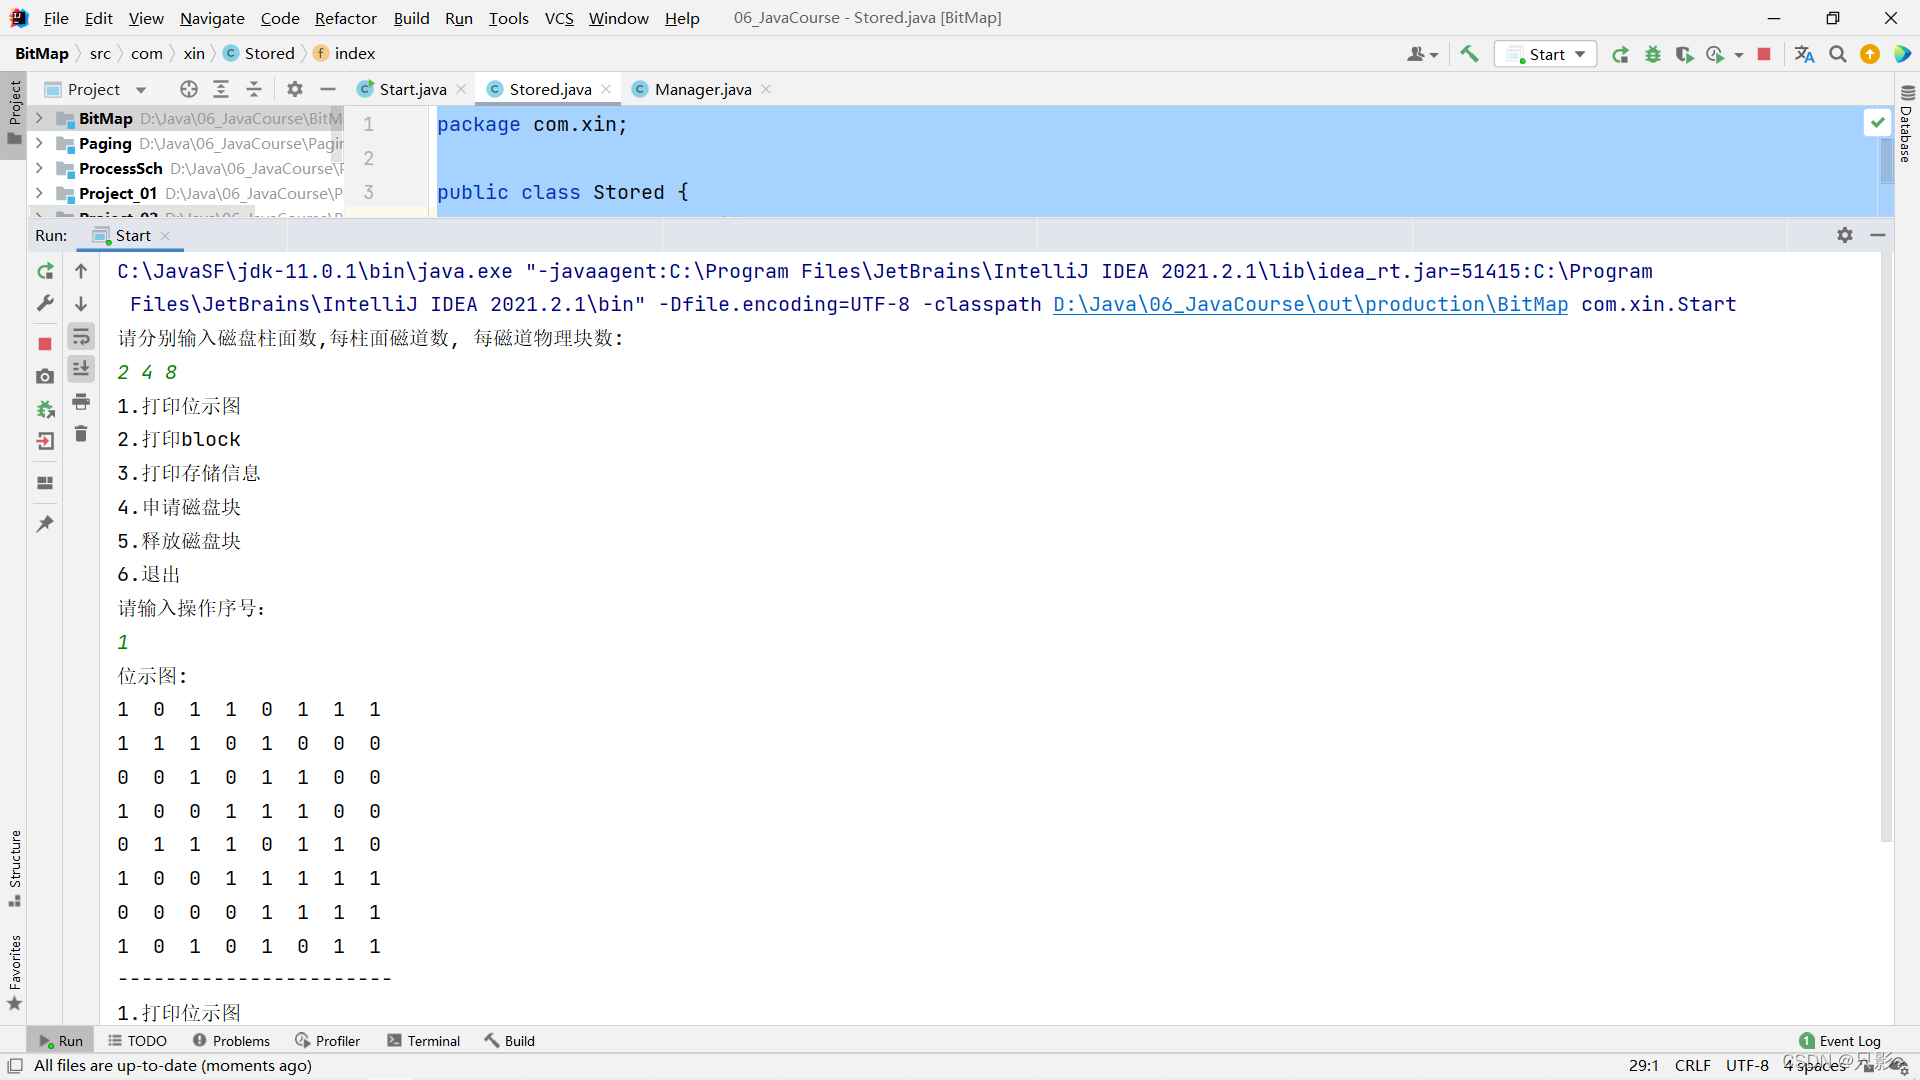Open the Build tool window
The height and width of the screenshot is (1080, 1920).
tap(510, 1041)
